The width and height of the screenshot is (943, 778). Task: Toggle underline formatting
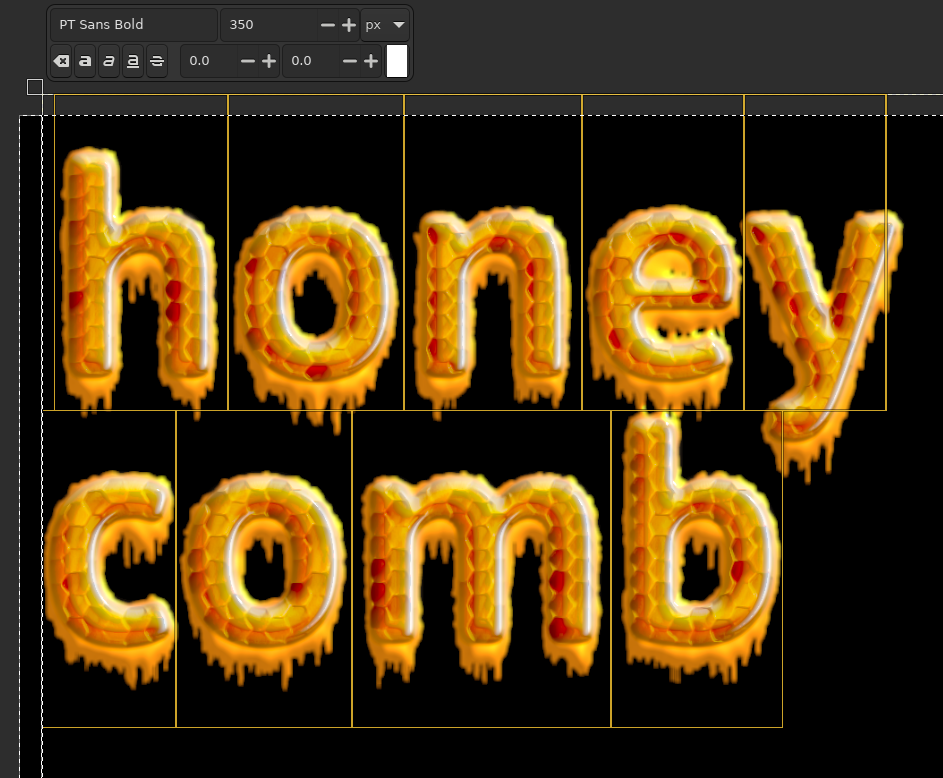tap(133, 61)
